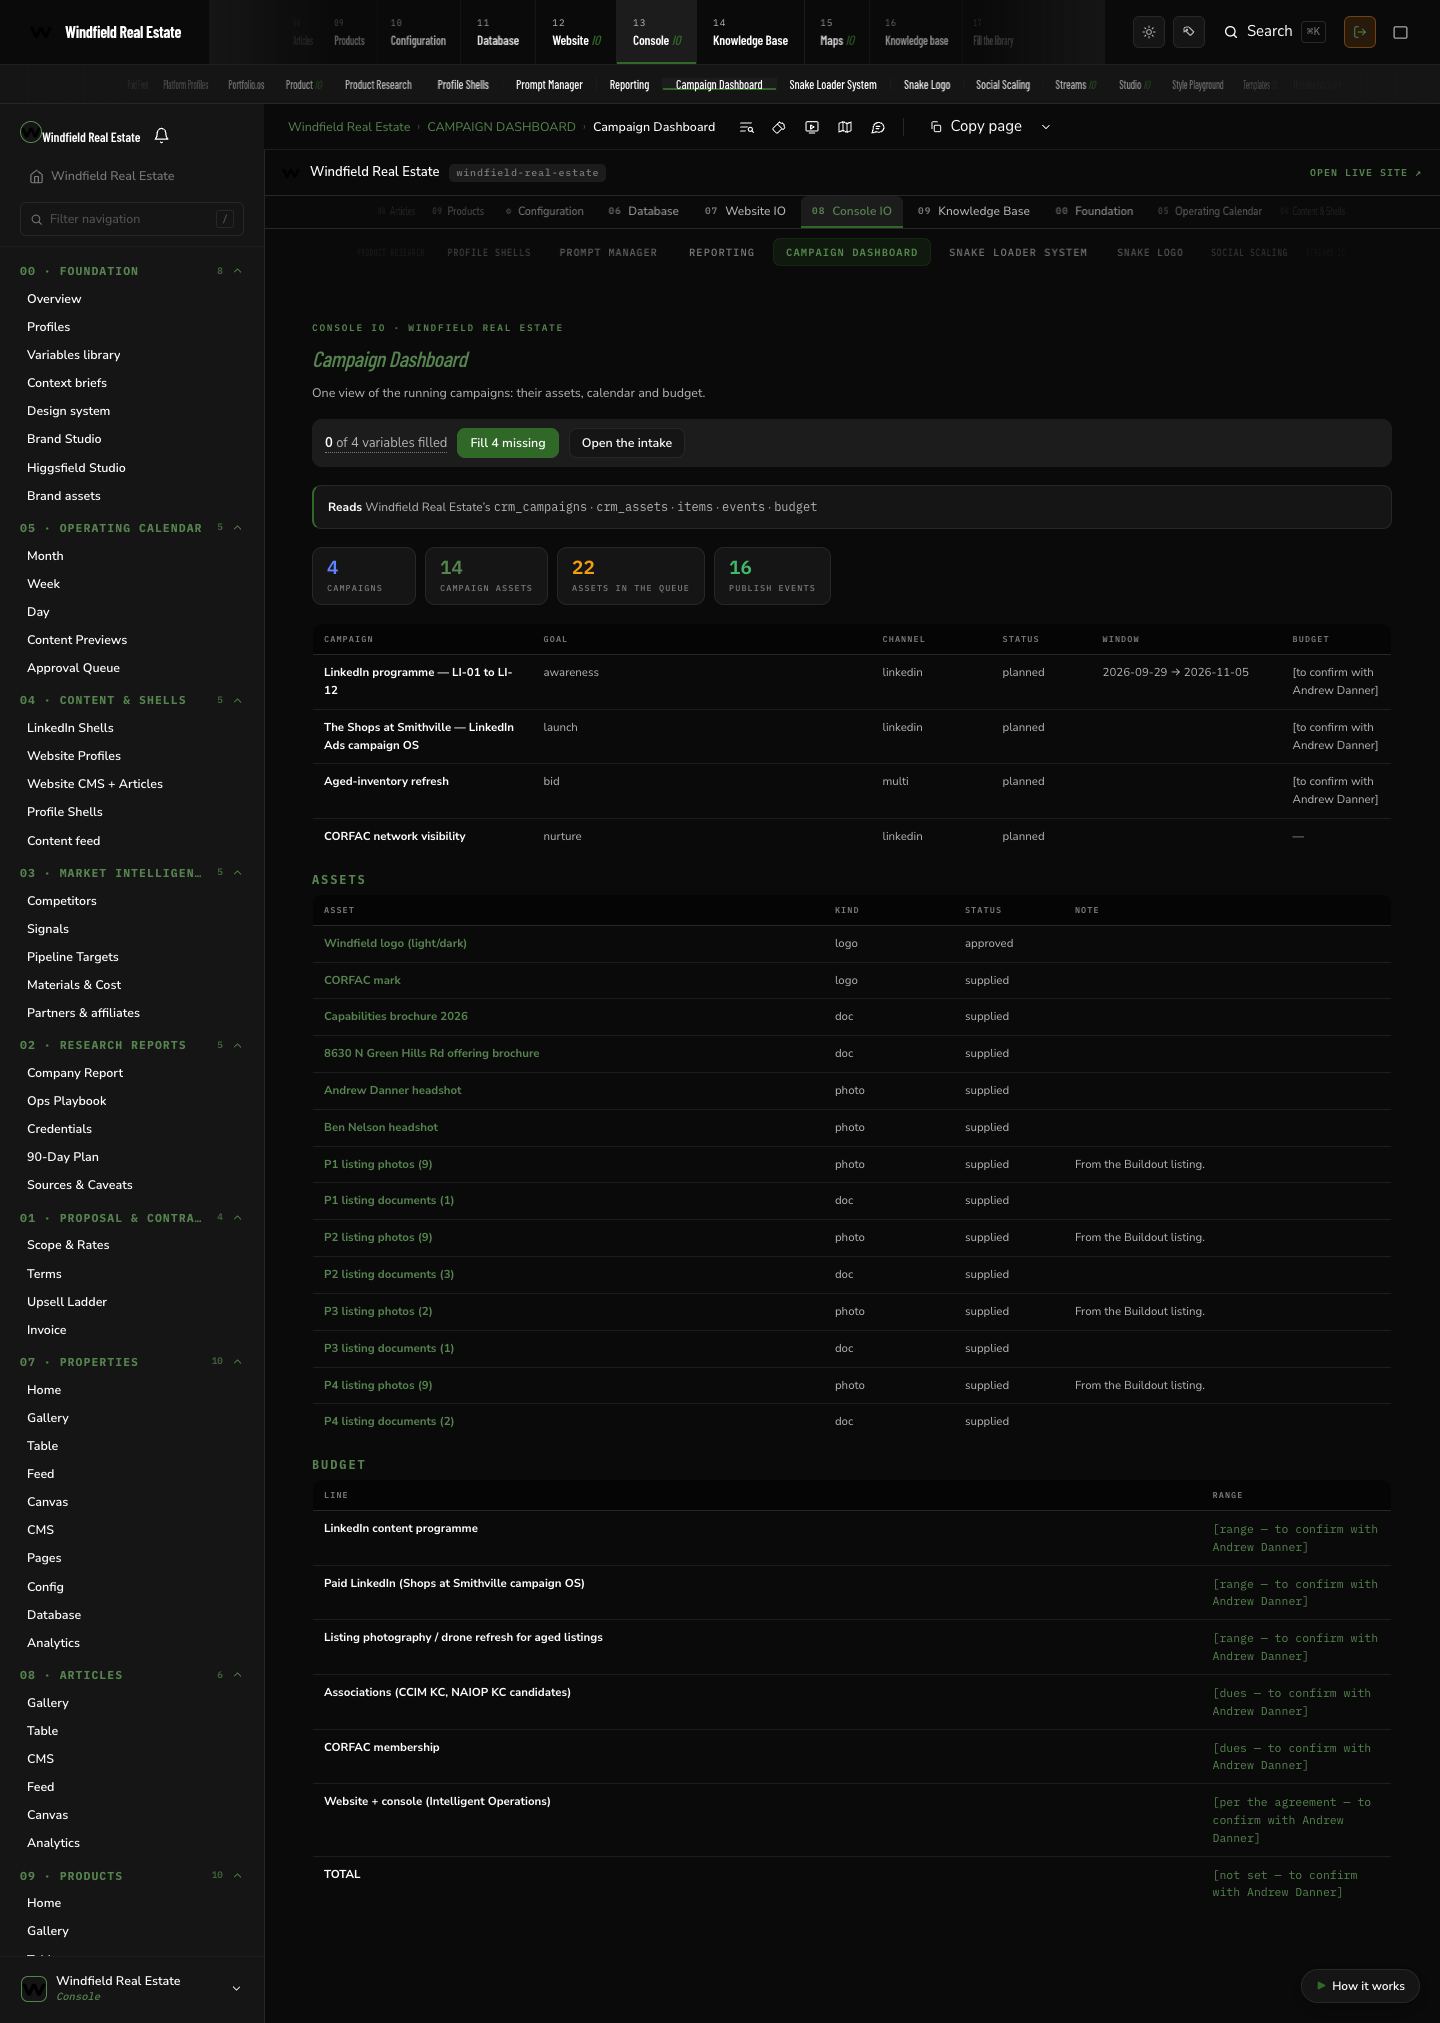Open Competitors in the sidebar

point(62,901)
